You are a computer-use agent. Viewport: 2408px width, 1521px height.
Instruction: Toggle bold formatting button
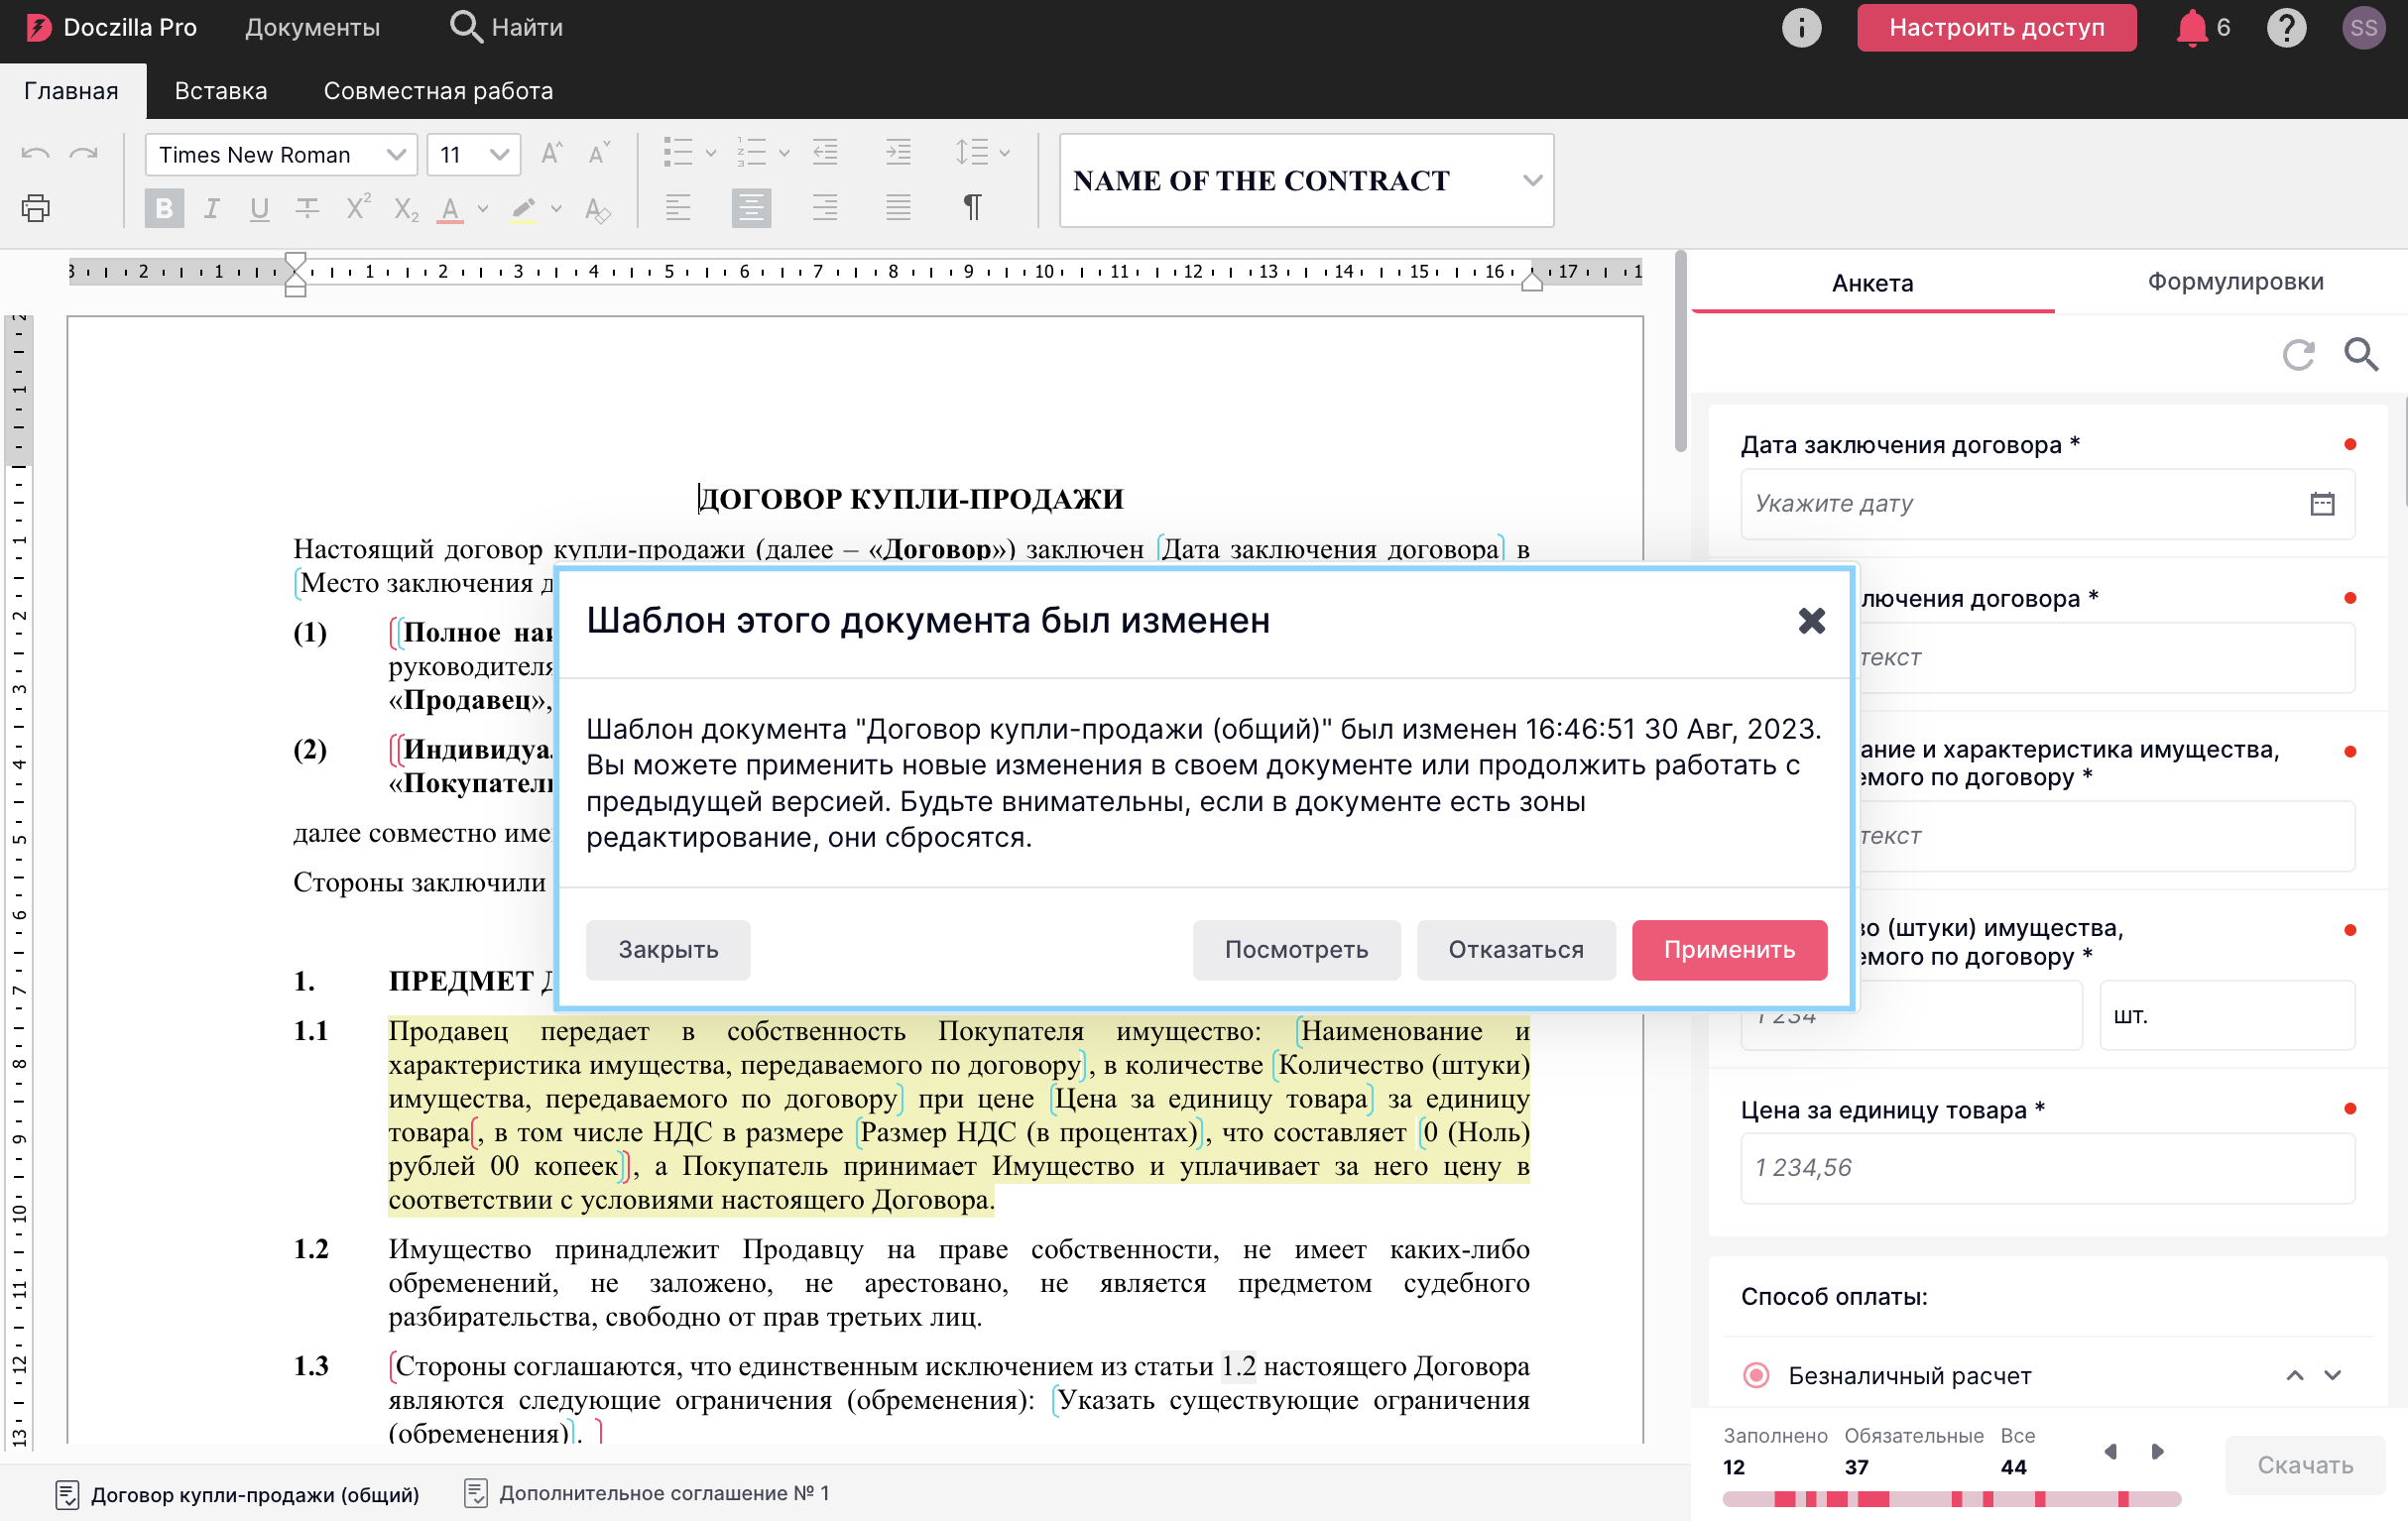(x=164, y=208)
